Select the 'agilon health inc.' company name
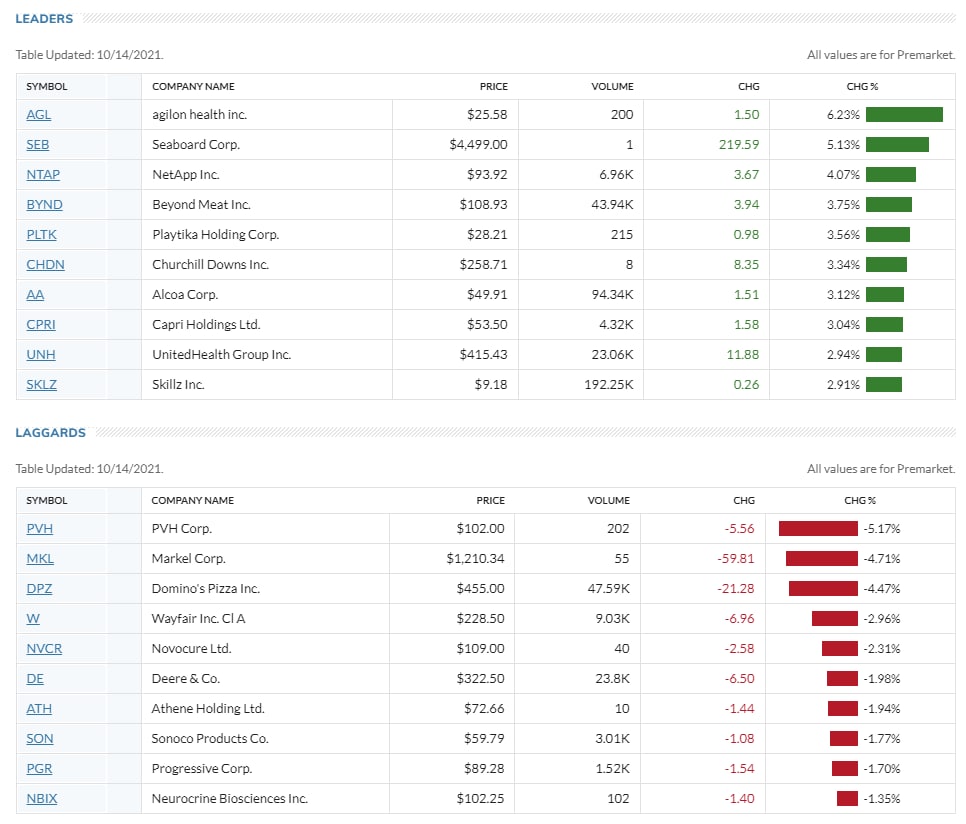The image size is (966, 824). click(x=200, y=115)
